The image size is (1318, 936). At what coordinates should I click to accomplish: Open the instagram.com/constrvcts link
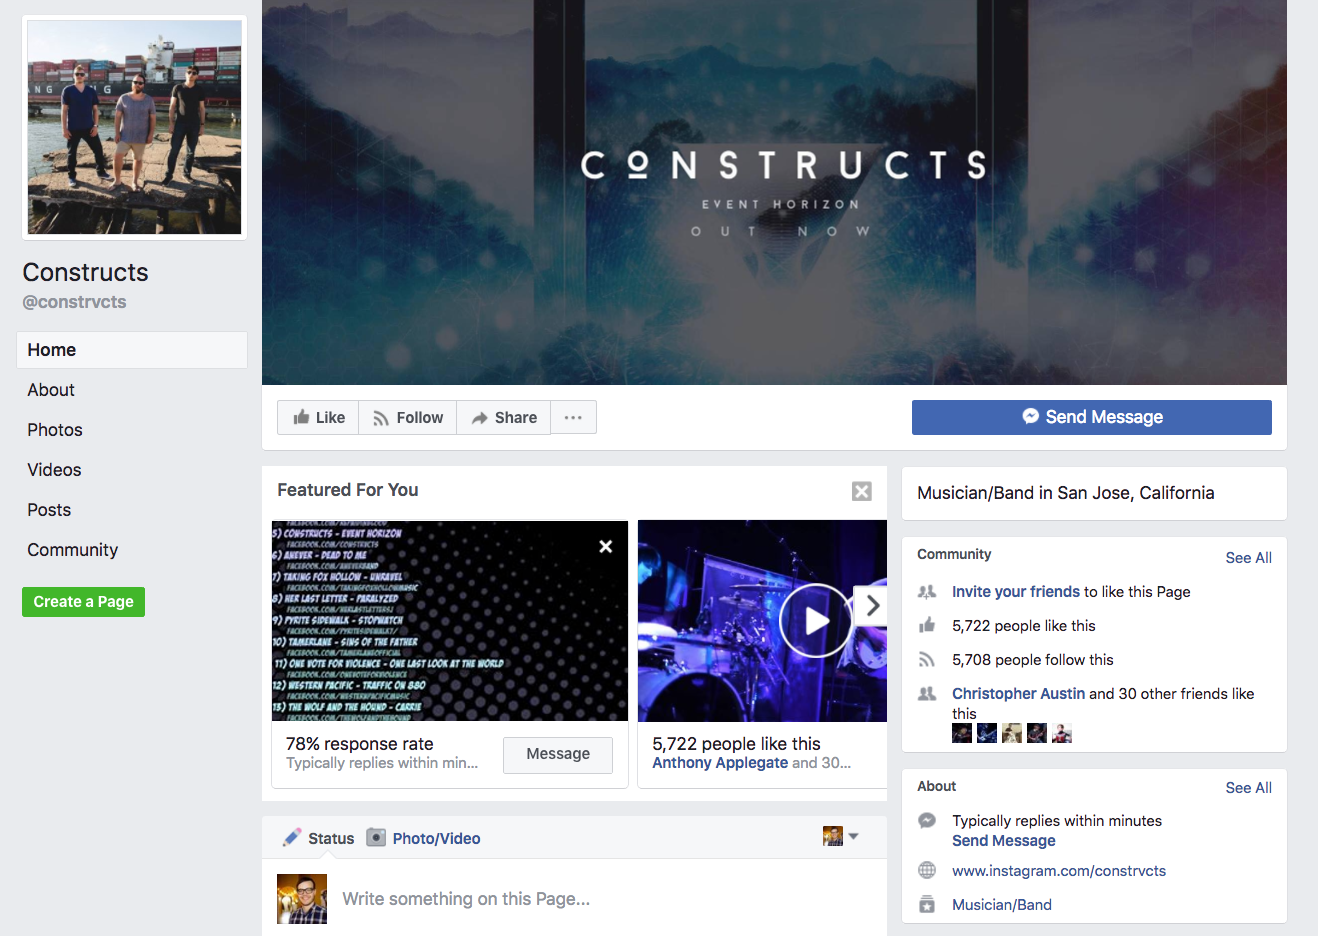(x=1059, y=871)
